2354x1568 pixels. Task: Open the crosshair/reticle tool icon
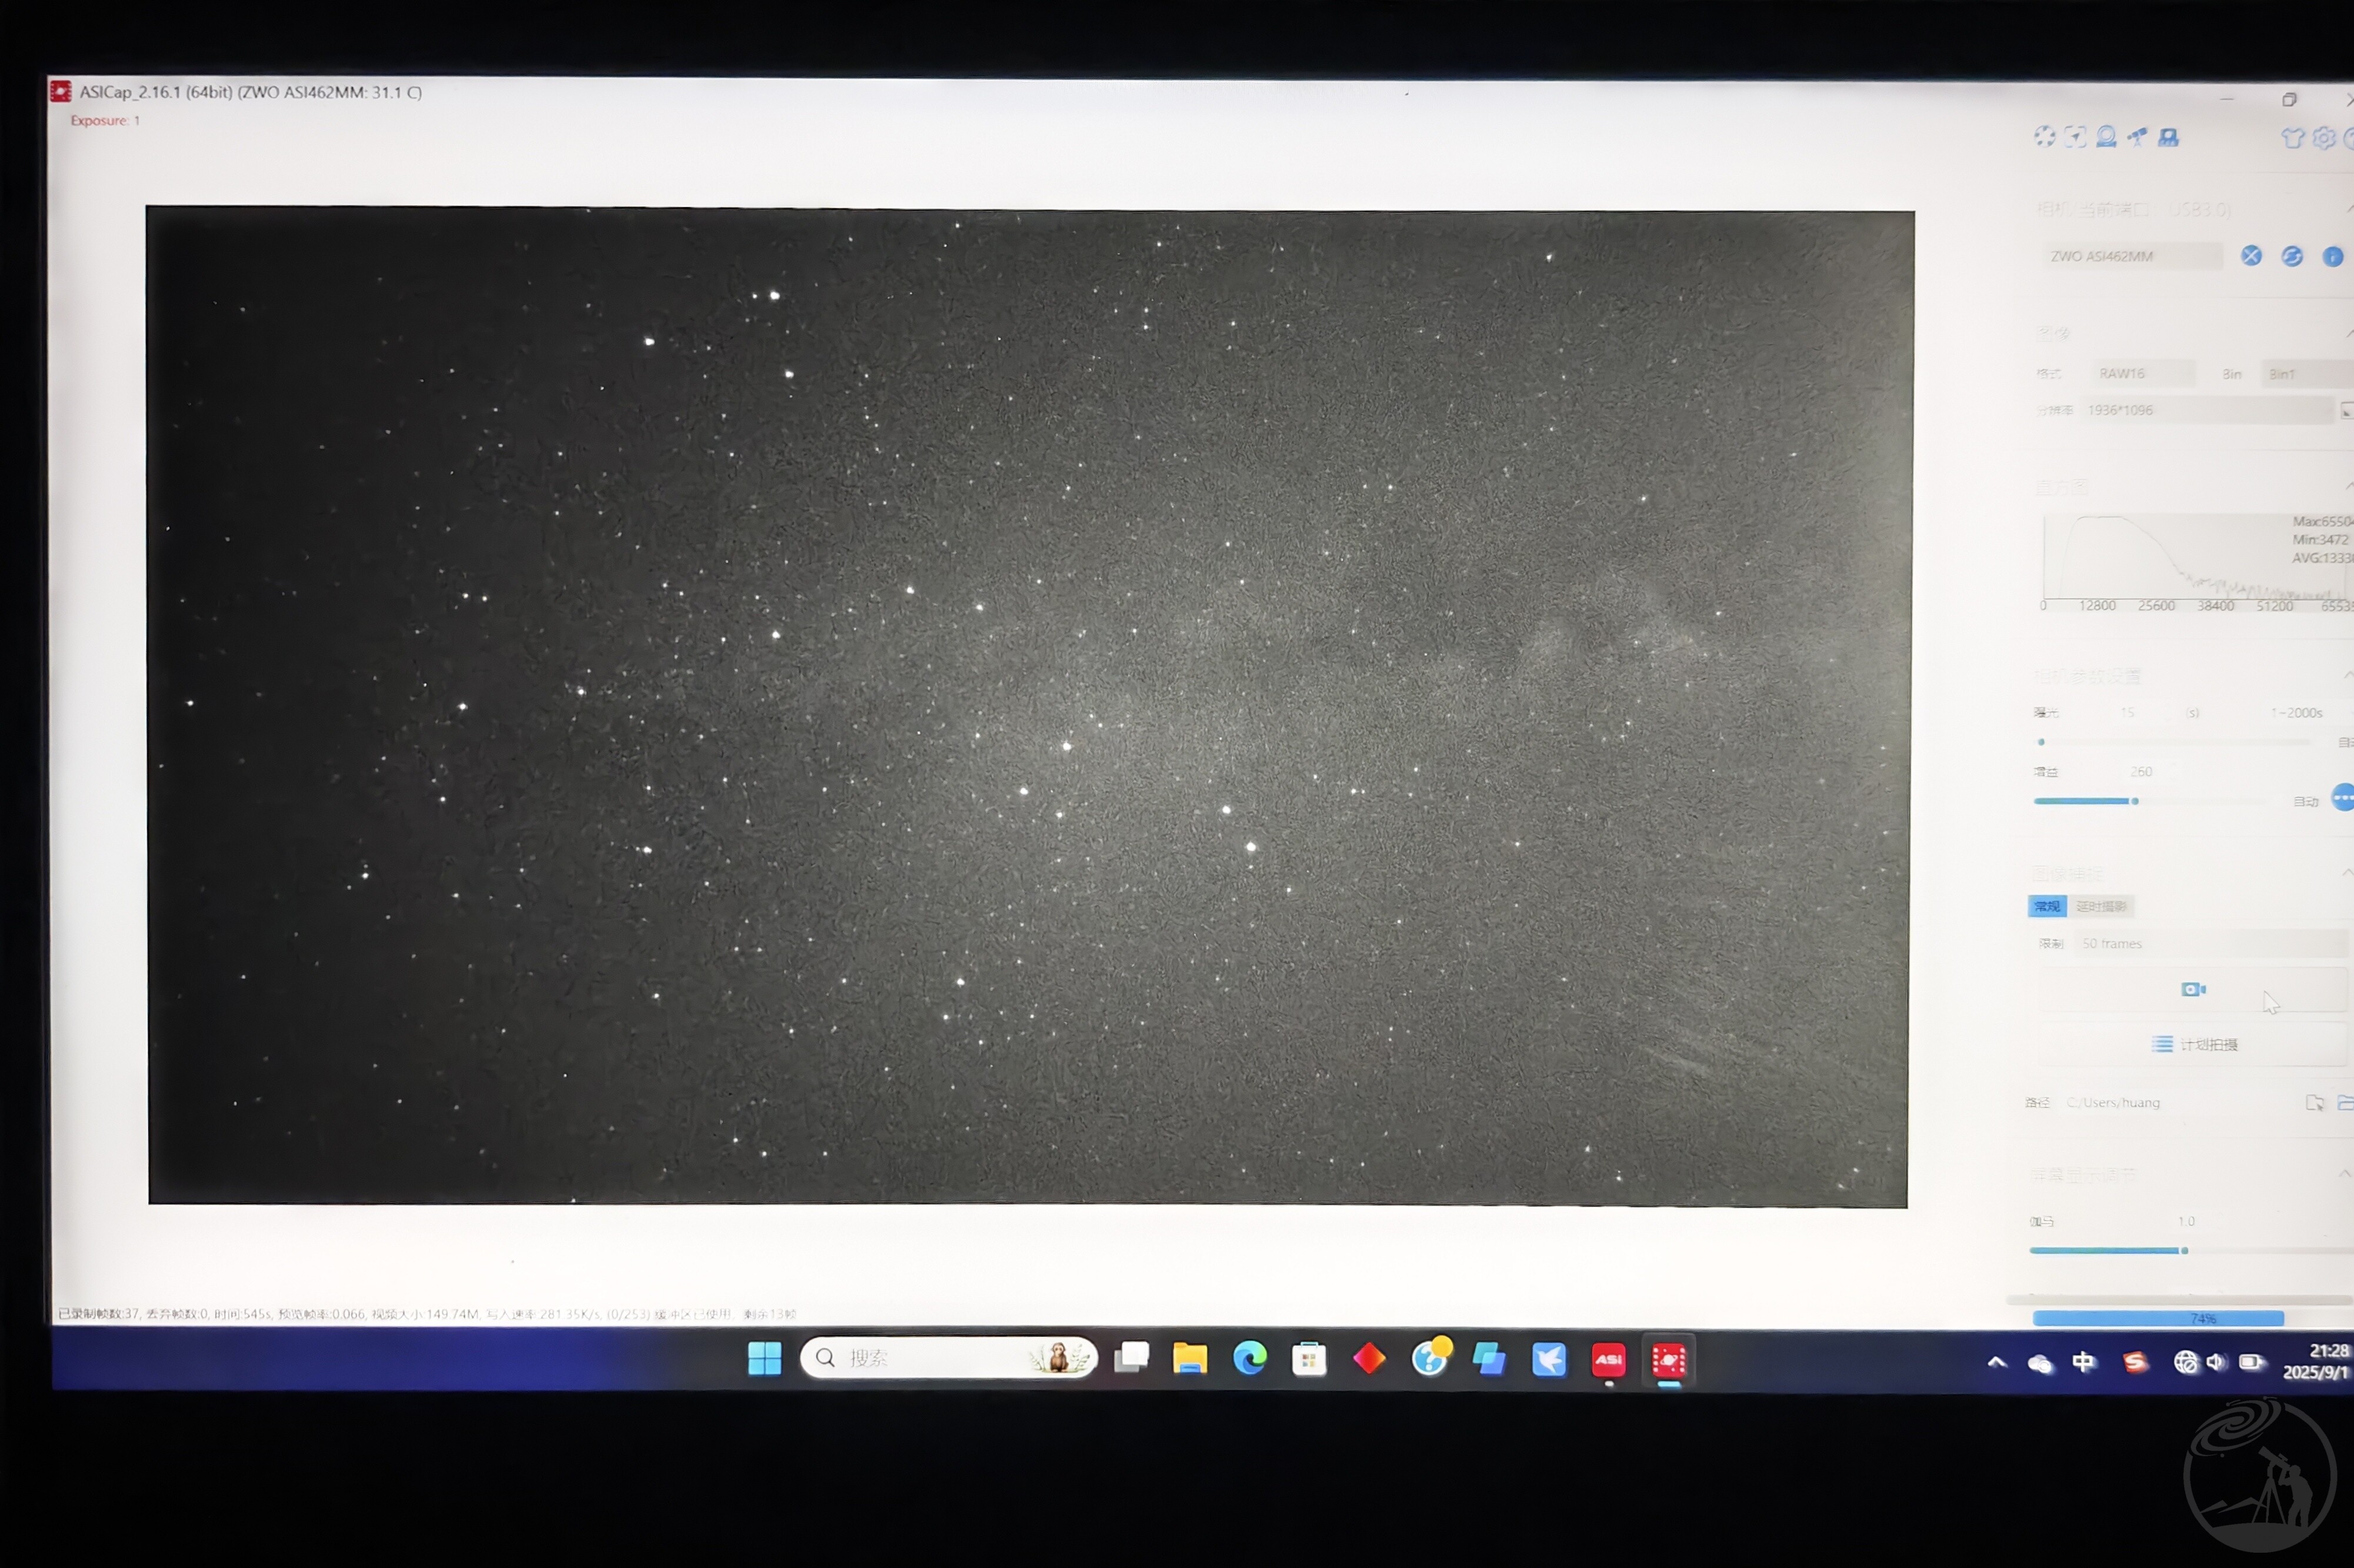2044,137
